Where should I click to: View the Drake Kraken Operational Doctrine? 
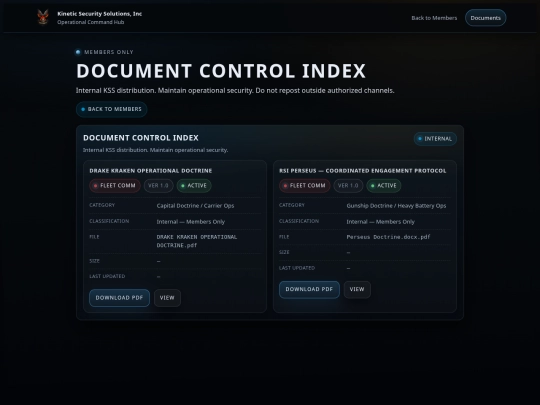click(x=167, y=298)
